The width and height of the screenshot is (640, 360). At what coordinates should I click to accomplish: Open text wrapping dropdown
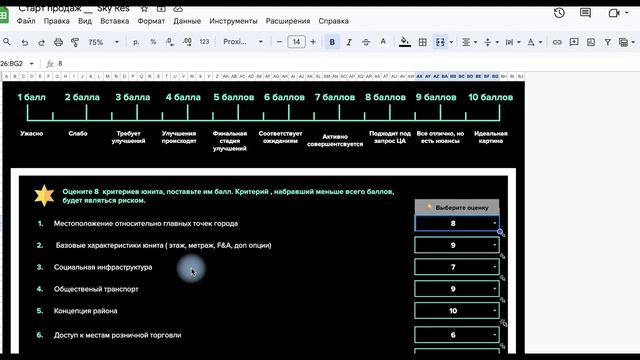[x=513, y=42]
